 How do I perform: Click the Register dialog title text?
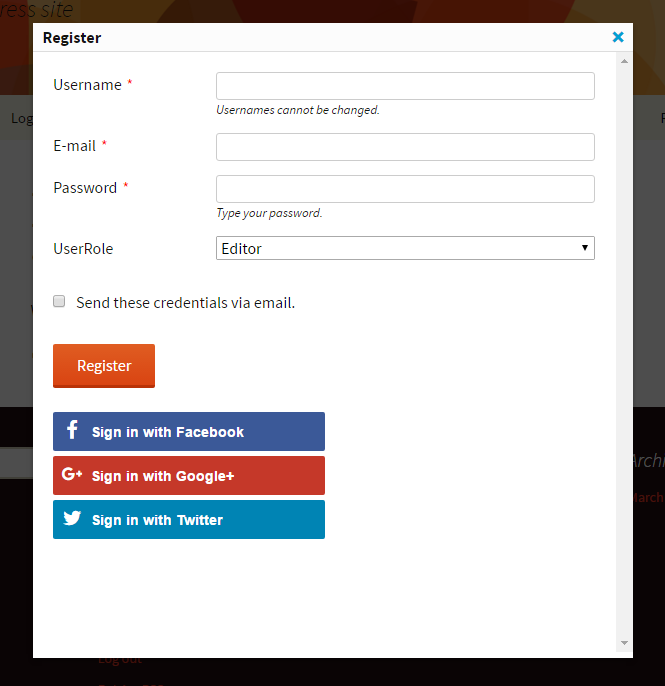tap(72, 38)
